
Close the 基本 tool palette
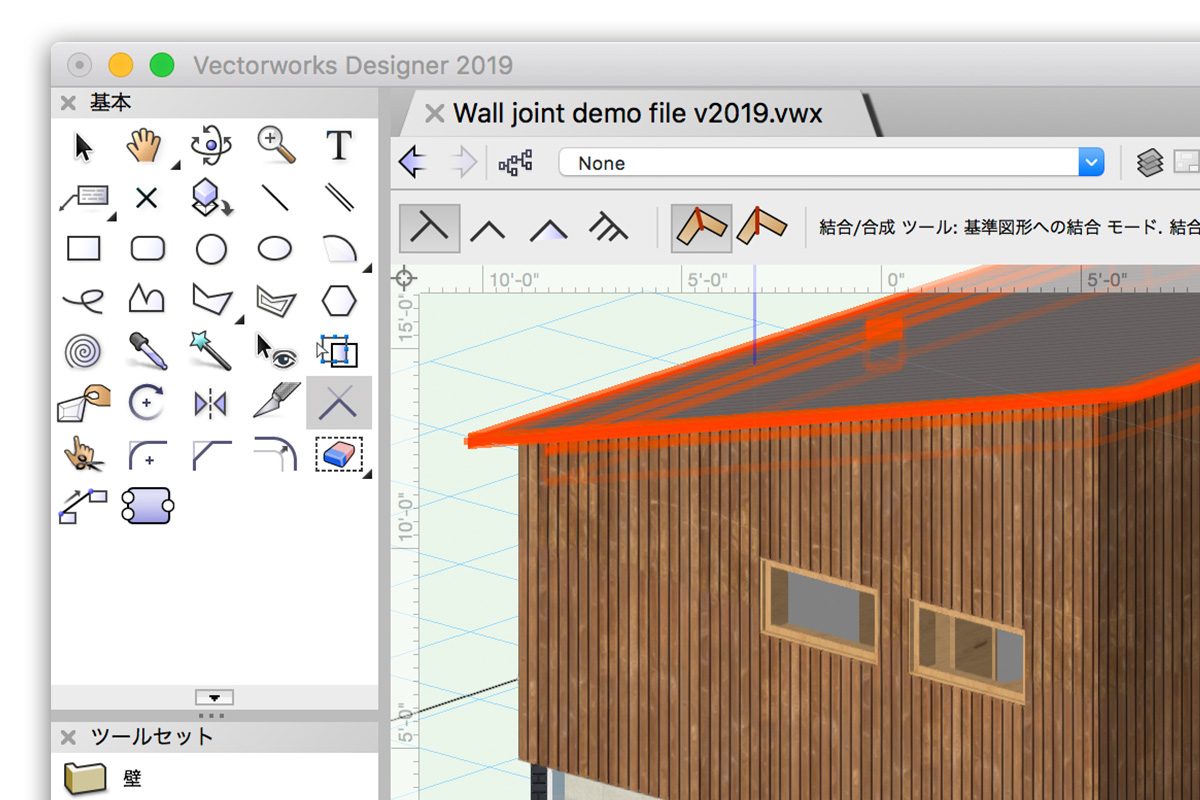pos(68,103)
